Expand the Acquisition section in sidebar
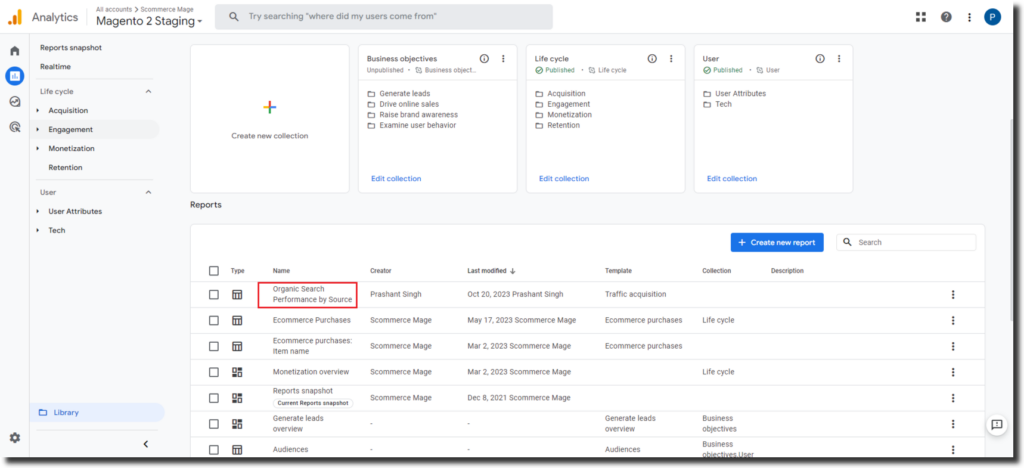 click(38, 111)
